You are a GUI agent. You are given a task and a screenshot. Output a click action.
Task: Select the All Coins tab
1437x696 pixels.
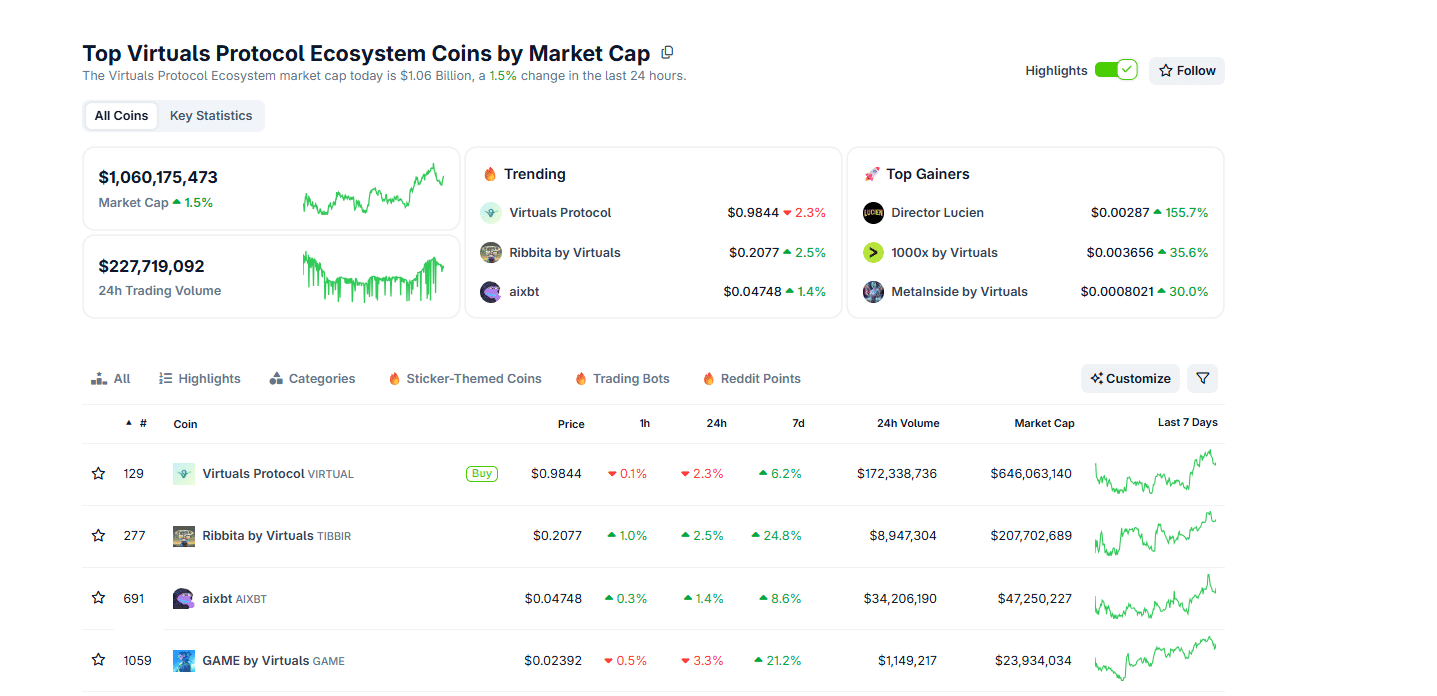pyautogui.click(x=120, y=115)
